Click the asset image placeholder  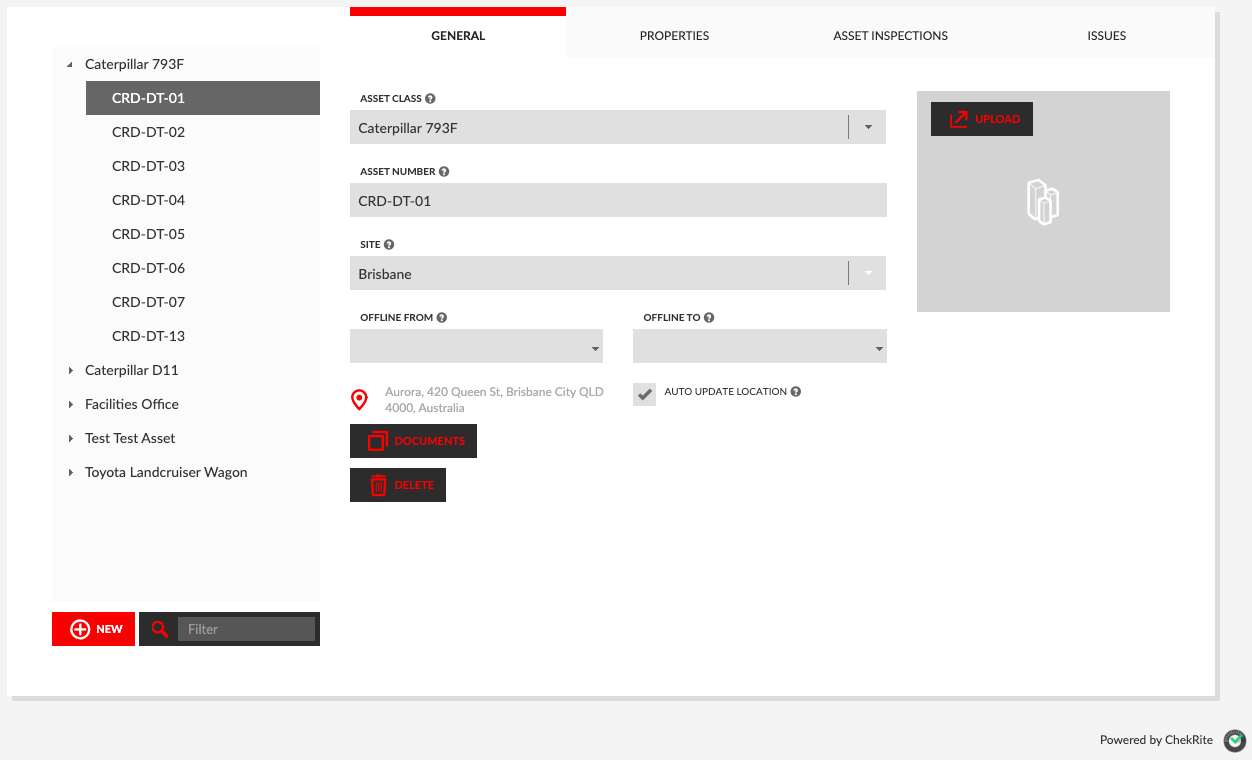pos(1043,202)
